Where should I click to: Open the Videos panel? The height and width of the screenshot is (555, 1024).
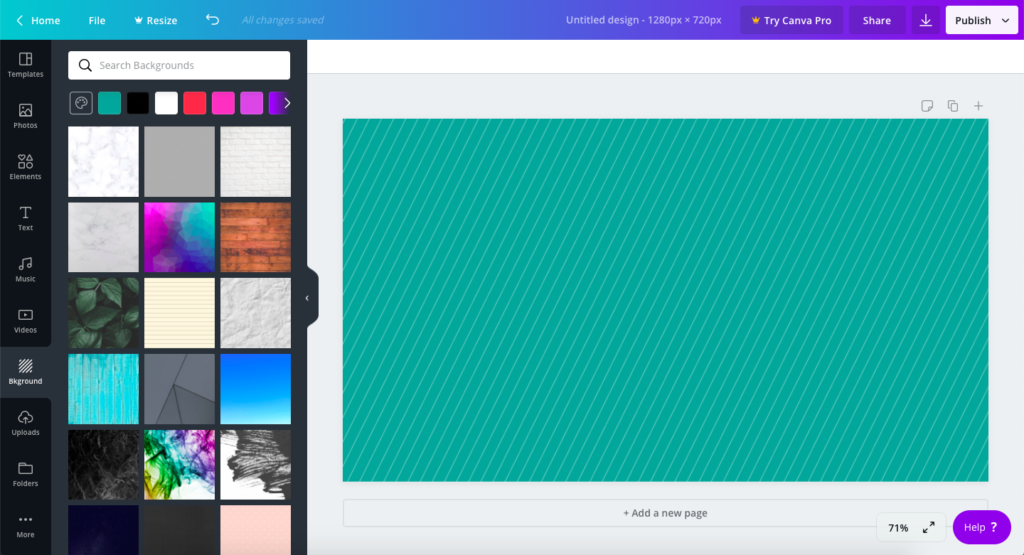click(x=25, y=321)
